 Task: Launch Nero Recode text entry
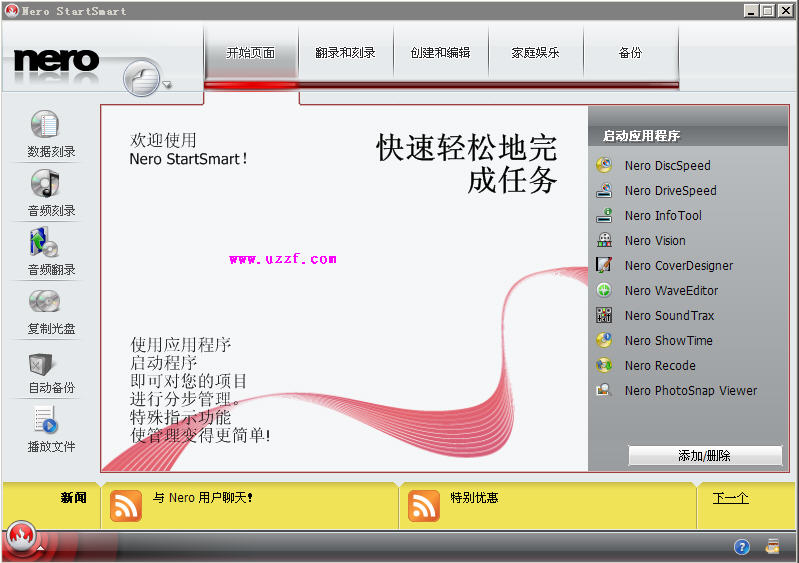[x=660, y=365]
